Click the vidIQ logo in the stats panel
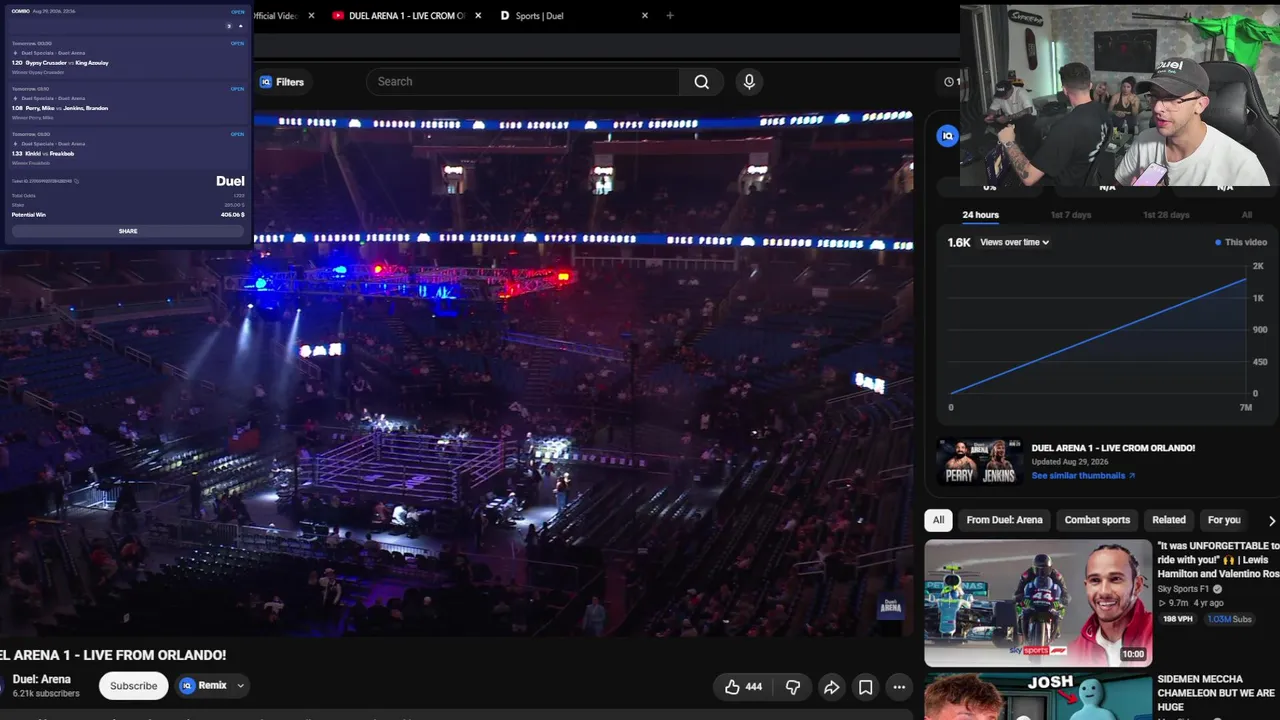This screenshot has height=720, width=1280. pos(948,136)
